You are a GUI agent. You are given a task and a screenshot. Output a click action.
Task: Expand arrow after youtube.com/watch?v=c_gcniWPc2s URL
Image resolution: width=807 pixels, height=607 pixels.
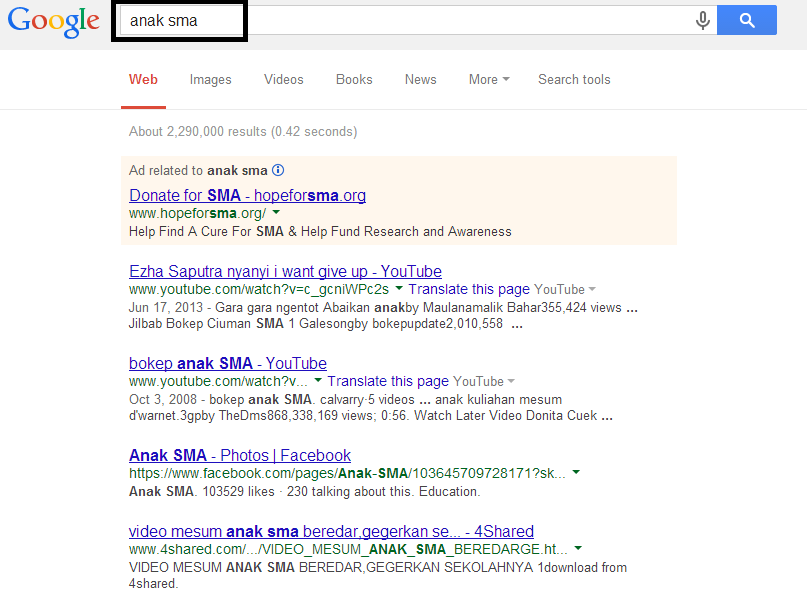[x=399, y=288]
